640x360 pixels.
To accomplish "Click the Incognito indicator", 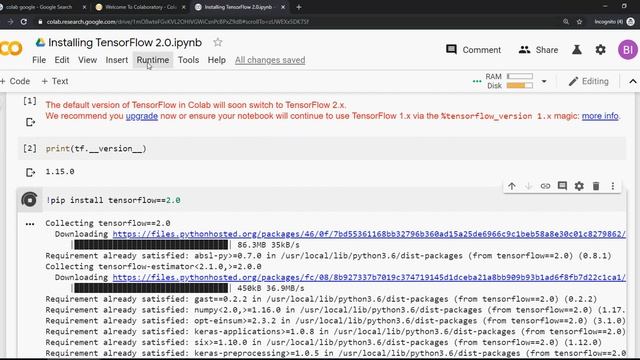I will 614,22.
